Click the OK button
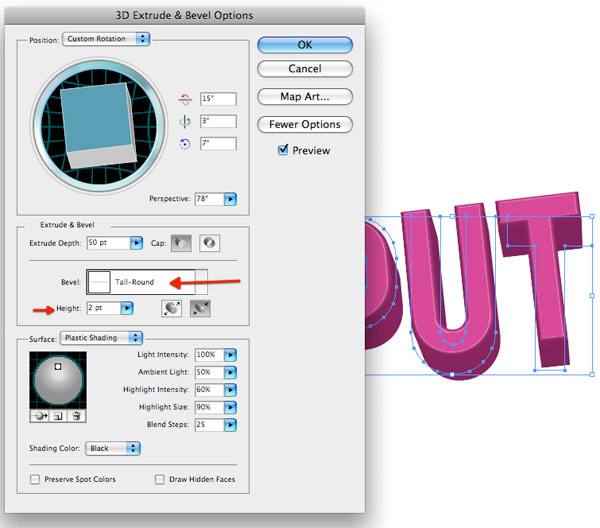The image size is (600, 528). (x=305, y=45)
